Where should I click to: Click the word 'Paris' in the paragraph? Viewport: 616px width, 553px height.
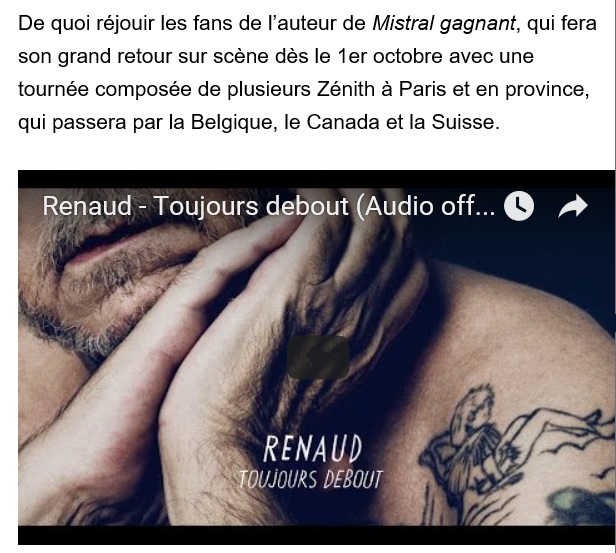pos(422,89)
